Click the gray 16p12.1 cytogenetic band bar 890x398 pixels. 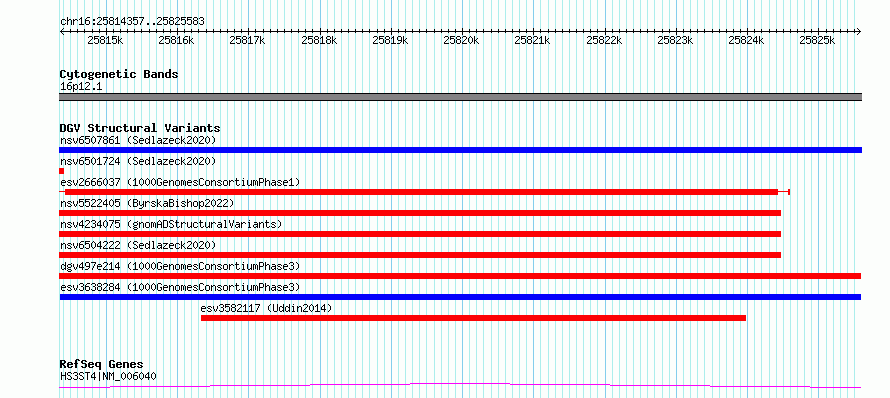pyautogui.click(x=460, y=97)
